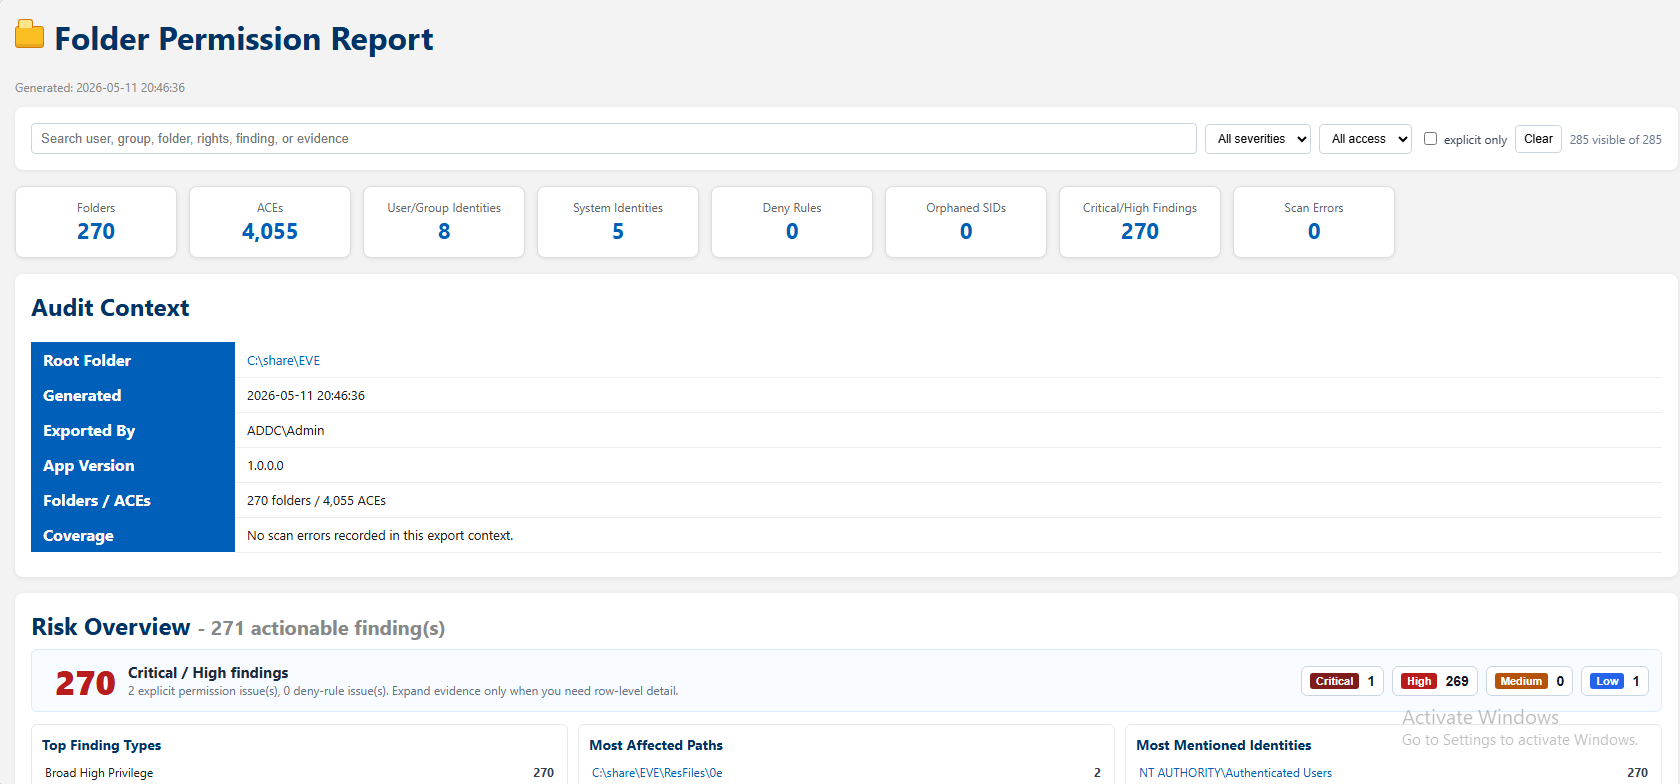Open the All access dropdown
The height and width of the screenshot is (784, 1680).
(x=1365, y=139)
